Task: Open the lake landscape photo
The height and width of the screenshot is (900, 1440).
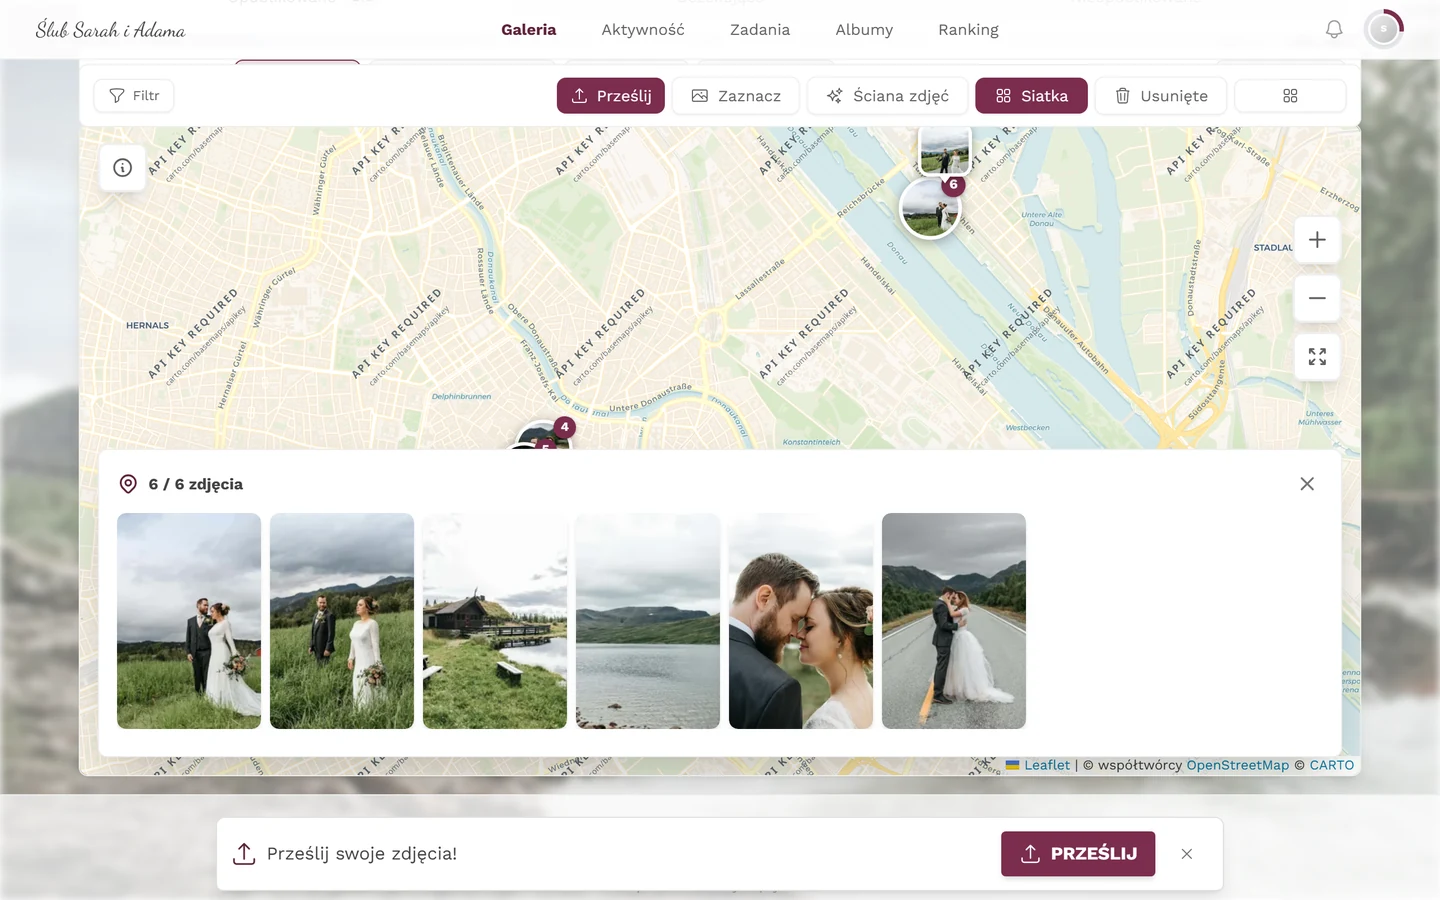Action: click(x=648, y=621)
